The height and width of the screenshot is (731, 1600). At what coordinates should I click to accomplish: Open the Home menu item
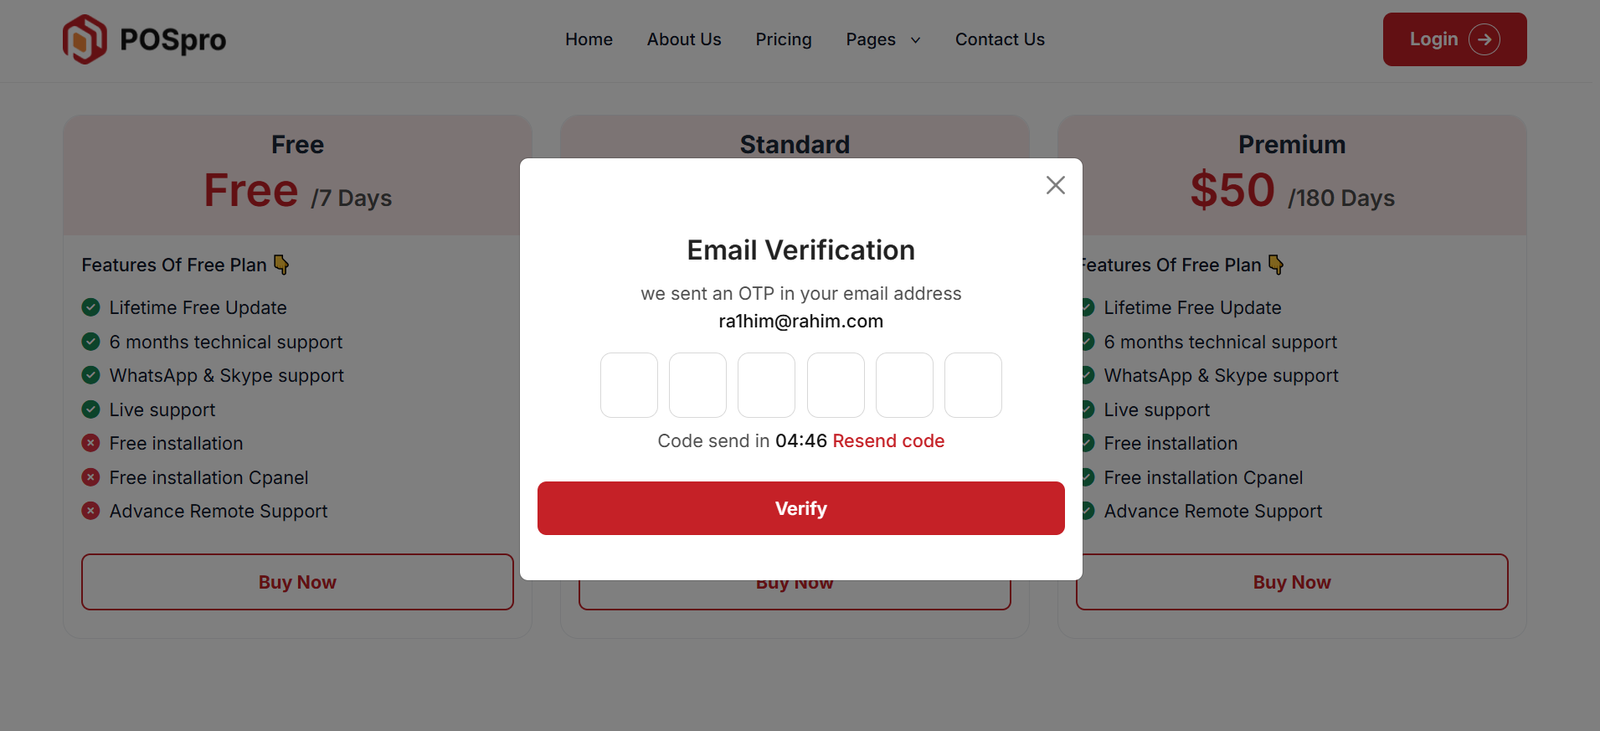pos(589,40)
